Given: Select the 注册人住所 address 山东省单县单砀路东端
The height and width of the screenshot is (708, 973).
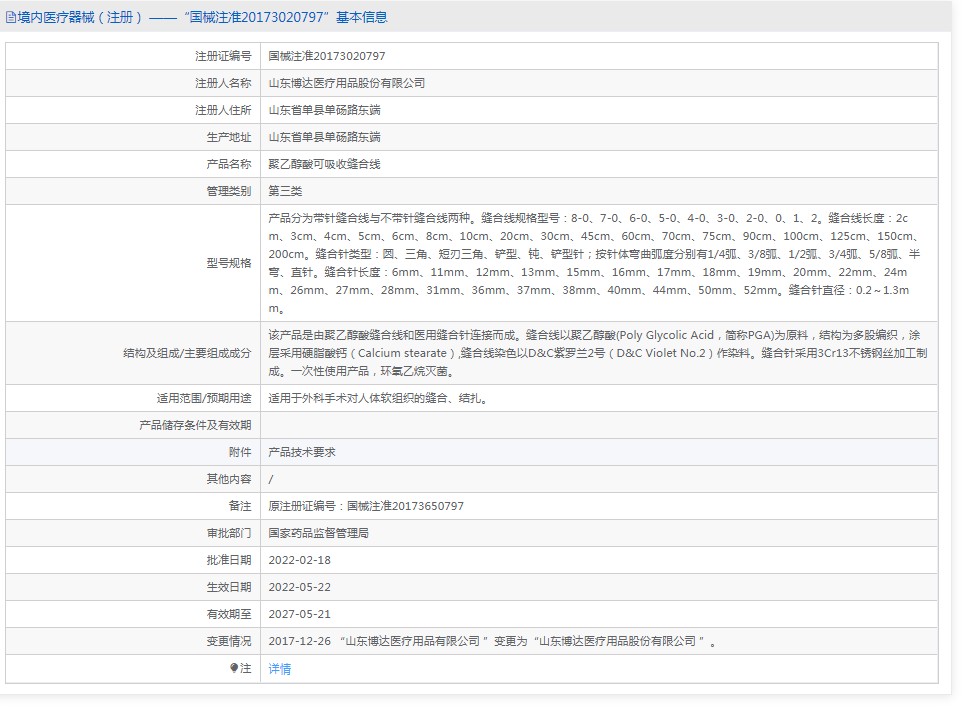Looking at the screenshot, I should (x=324, y=110).
